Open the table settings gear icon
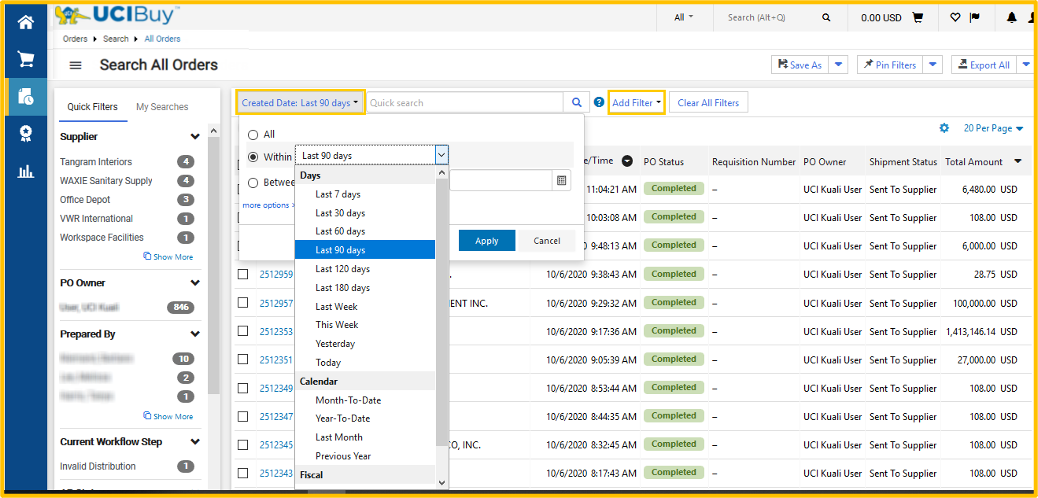 (x=944, y=128)
